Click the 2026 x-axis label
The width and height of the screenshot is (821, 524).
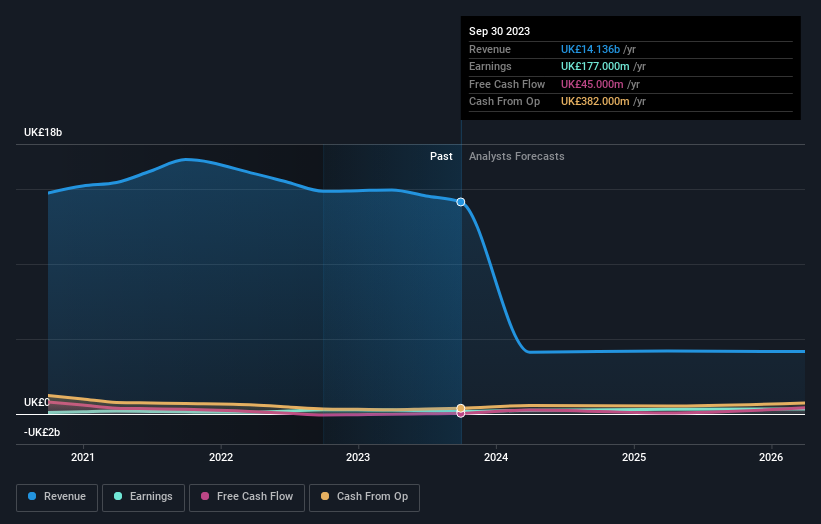click(771, 457)
